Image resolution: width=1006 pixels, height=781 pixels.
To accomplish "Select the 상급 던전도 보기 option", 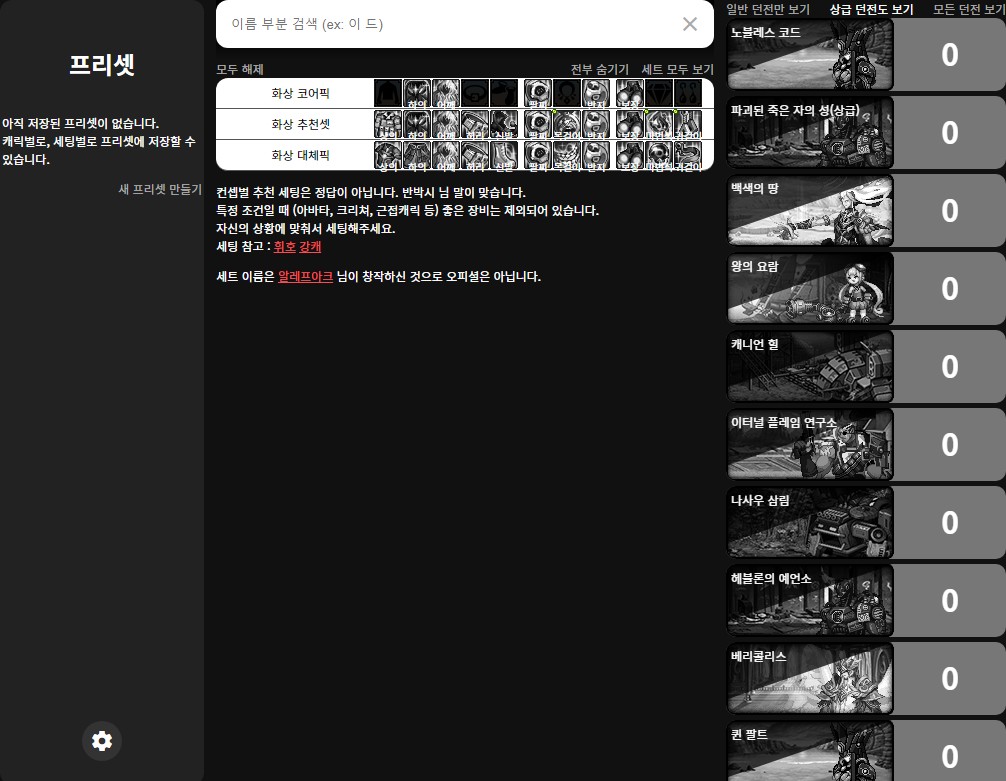I will (x=871, y=9).
